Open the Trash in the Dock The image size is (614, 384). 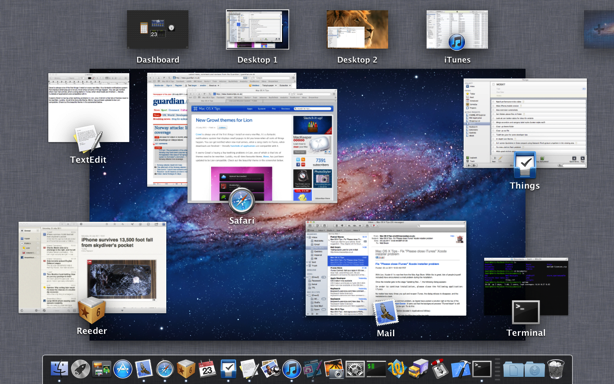(556, 369)
